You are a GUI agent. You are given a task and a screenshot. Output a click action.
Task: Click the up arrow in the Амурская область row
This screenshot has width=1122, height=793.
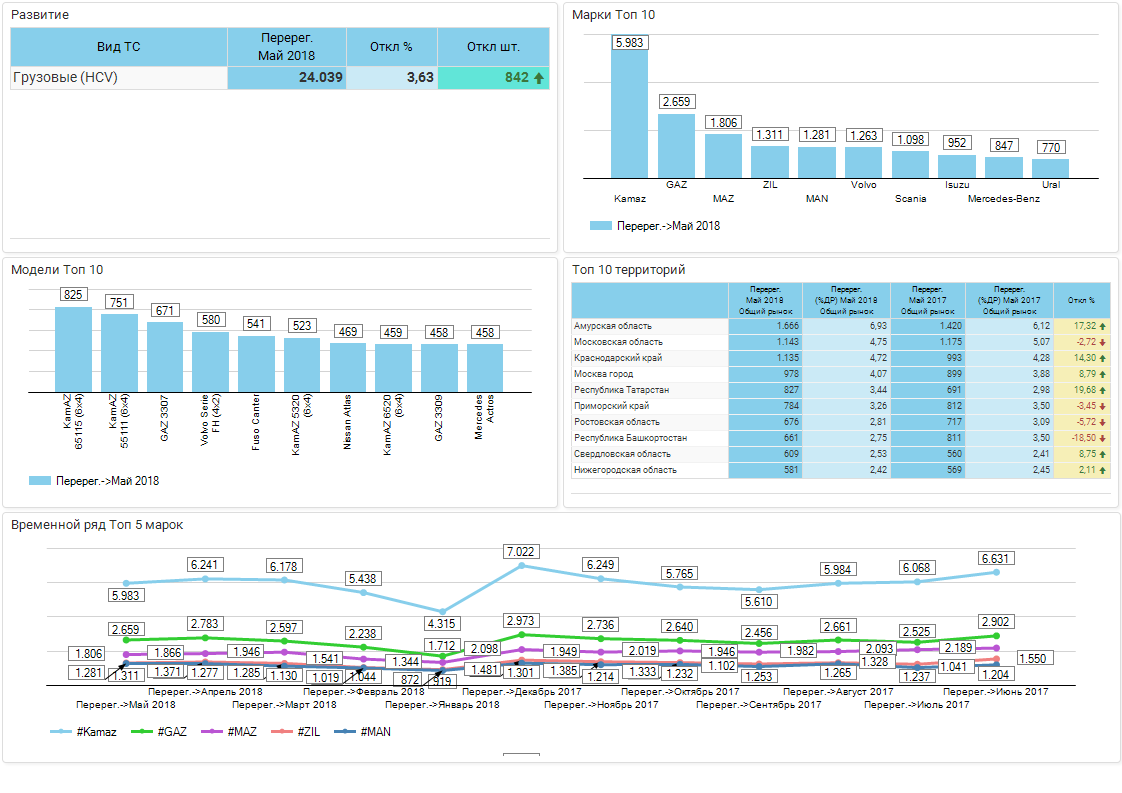pos(1103,326)
